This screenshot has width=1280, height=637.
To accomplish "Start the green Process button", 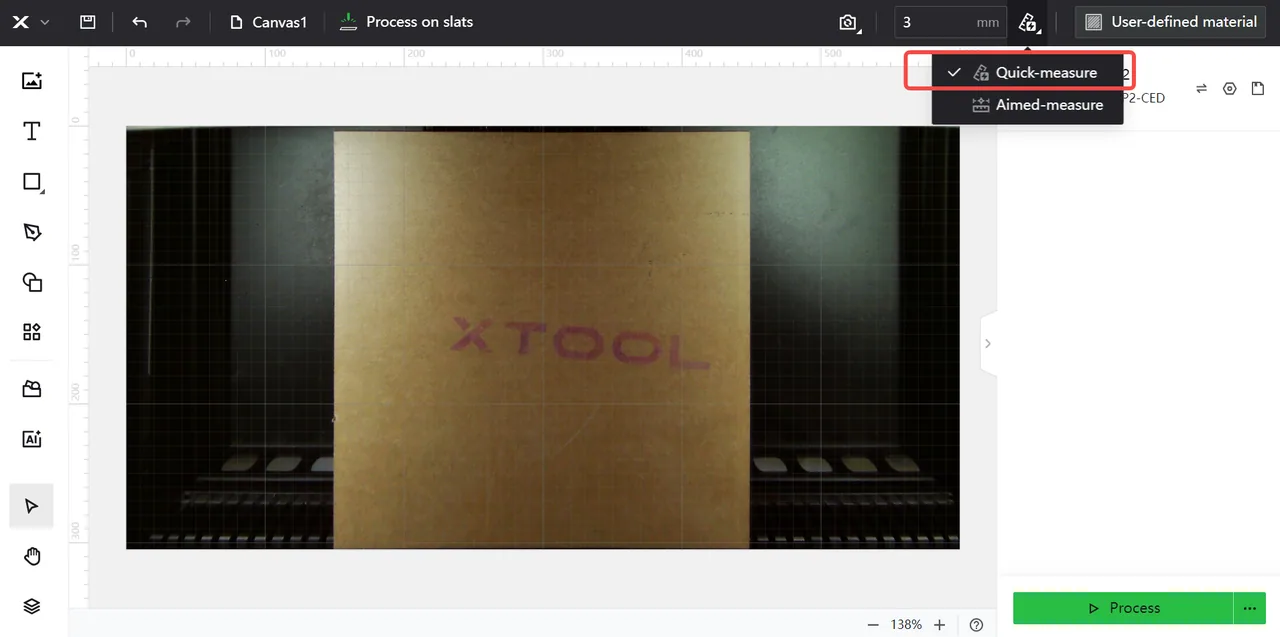I will pos(1123,608).
